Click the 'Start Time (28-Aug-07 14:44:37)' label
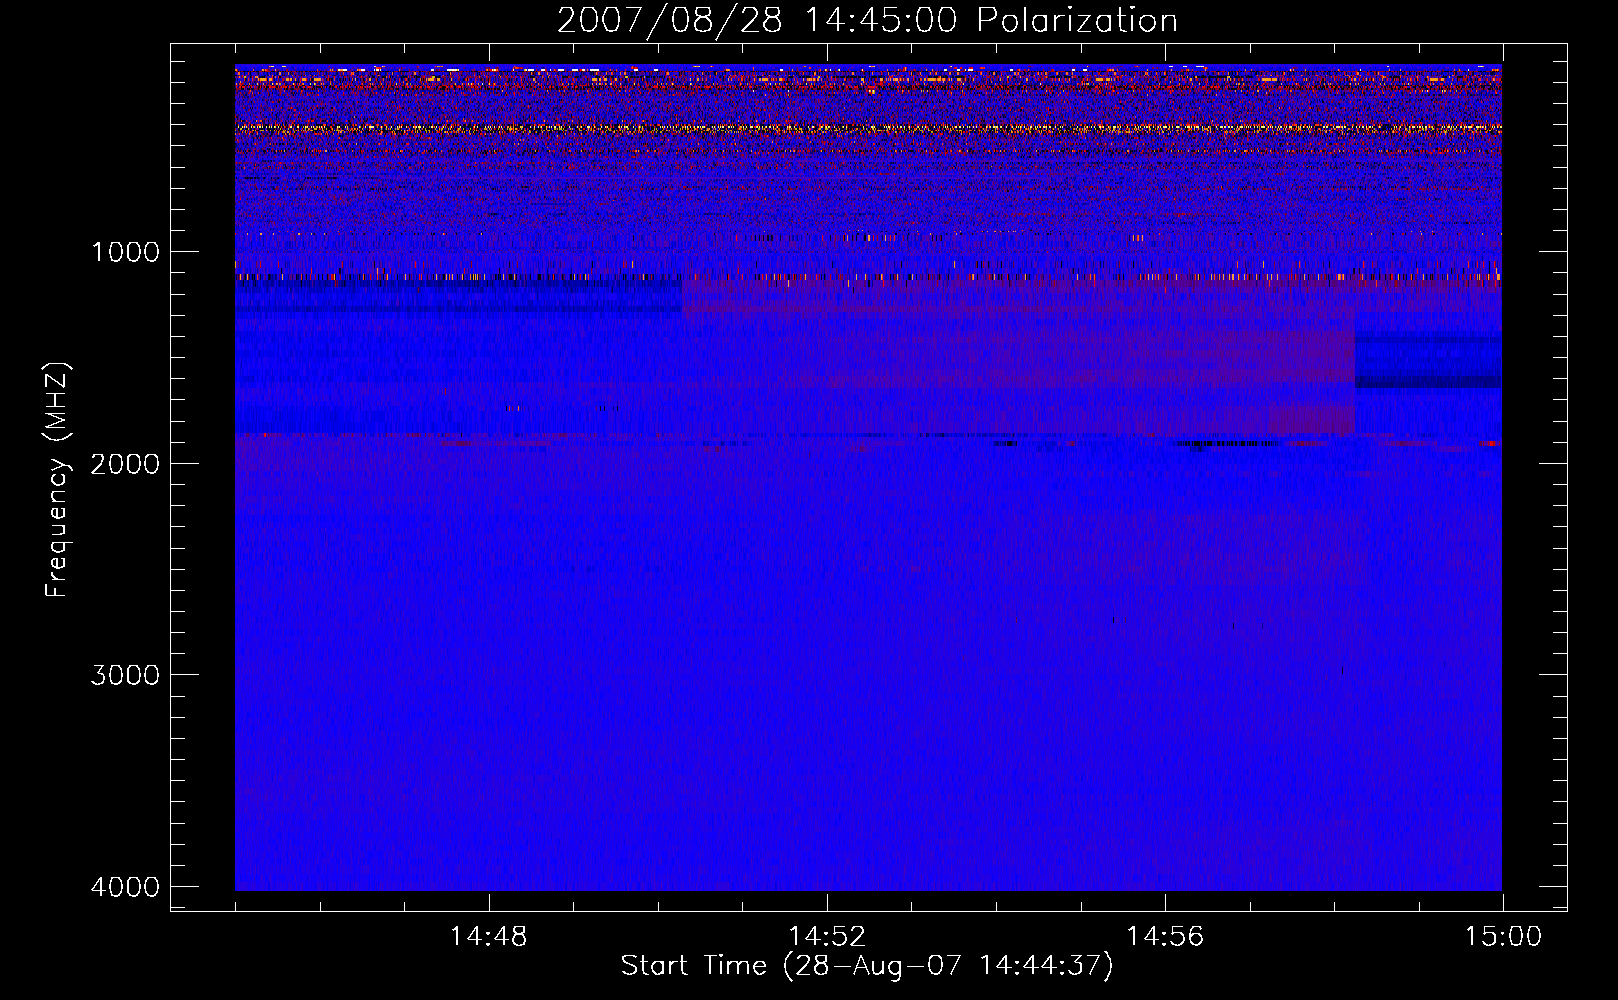This screenshot has height=1000, width=1618. coord(867,966)
